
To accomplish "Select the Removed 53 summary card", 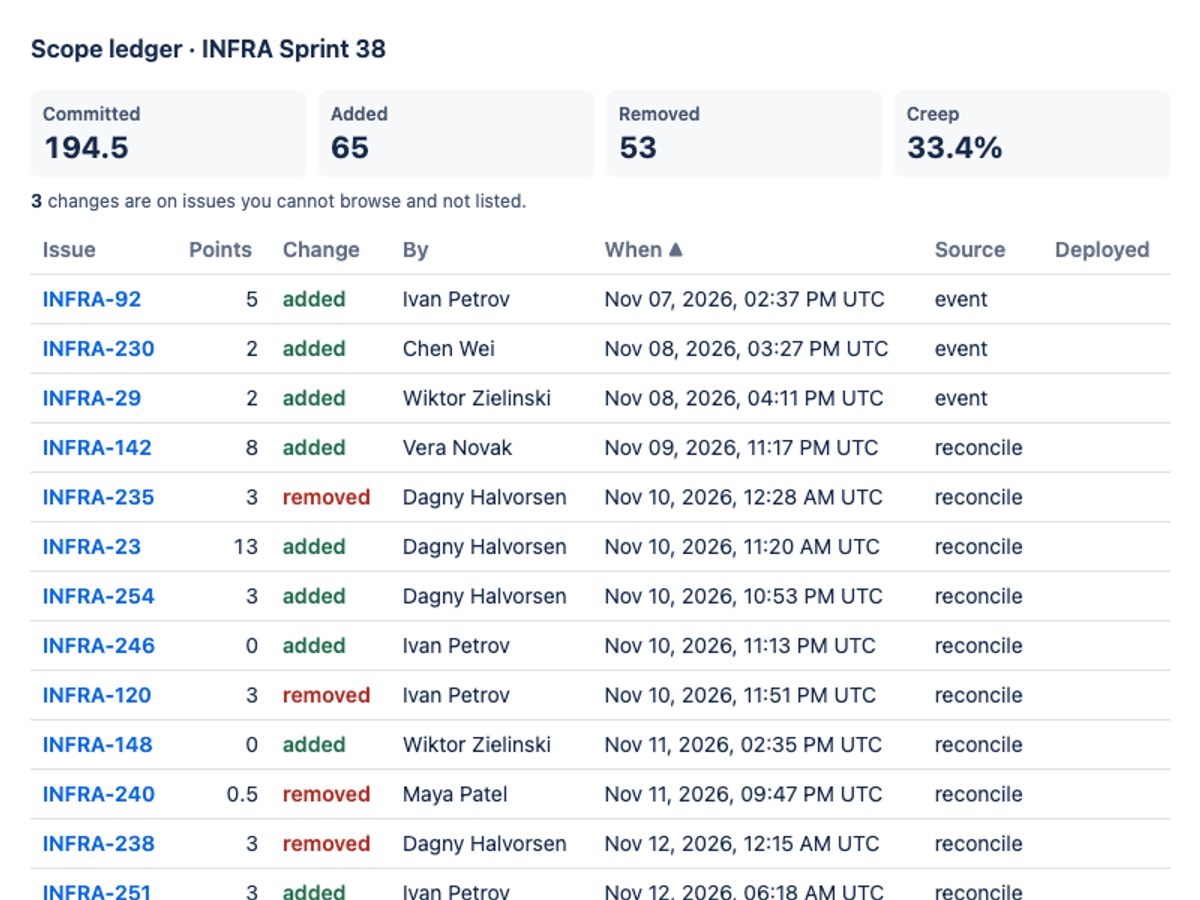I will (744, 134).
